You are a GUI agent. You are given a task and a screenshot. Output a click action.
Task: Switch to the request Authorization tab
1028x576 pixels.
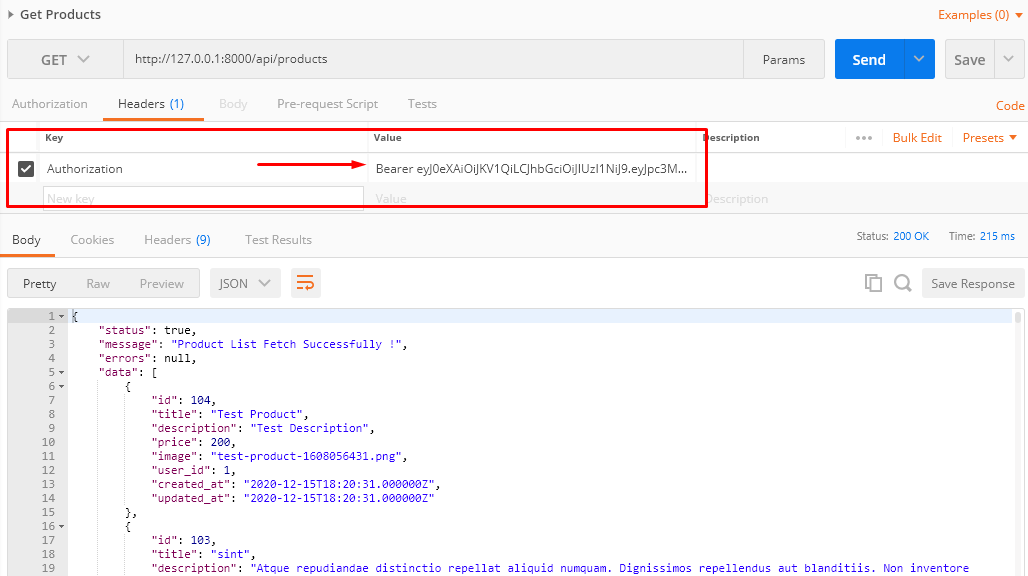click(49, 104)
